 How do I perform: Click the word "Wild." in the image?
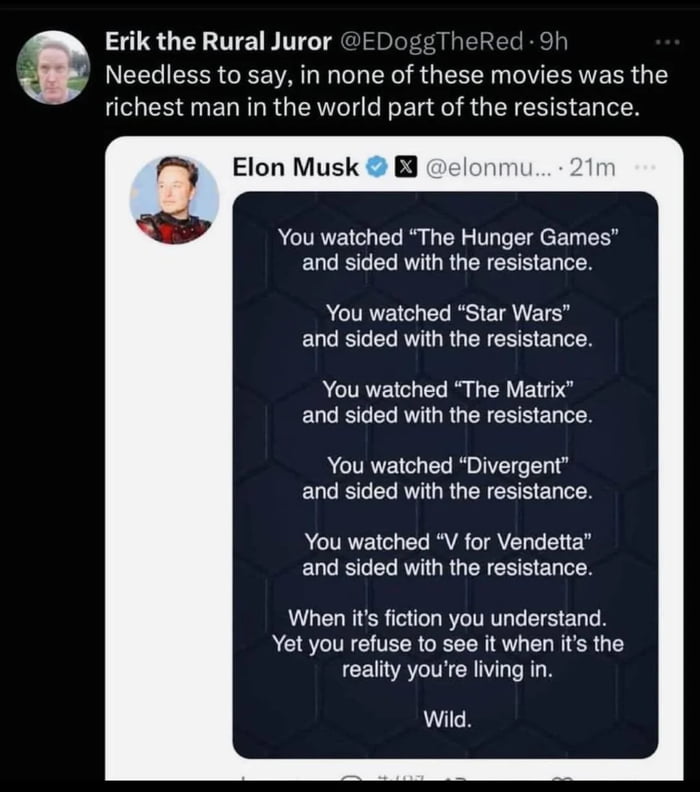(x=447, y=719)
